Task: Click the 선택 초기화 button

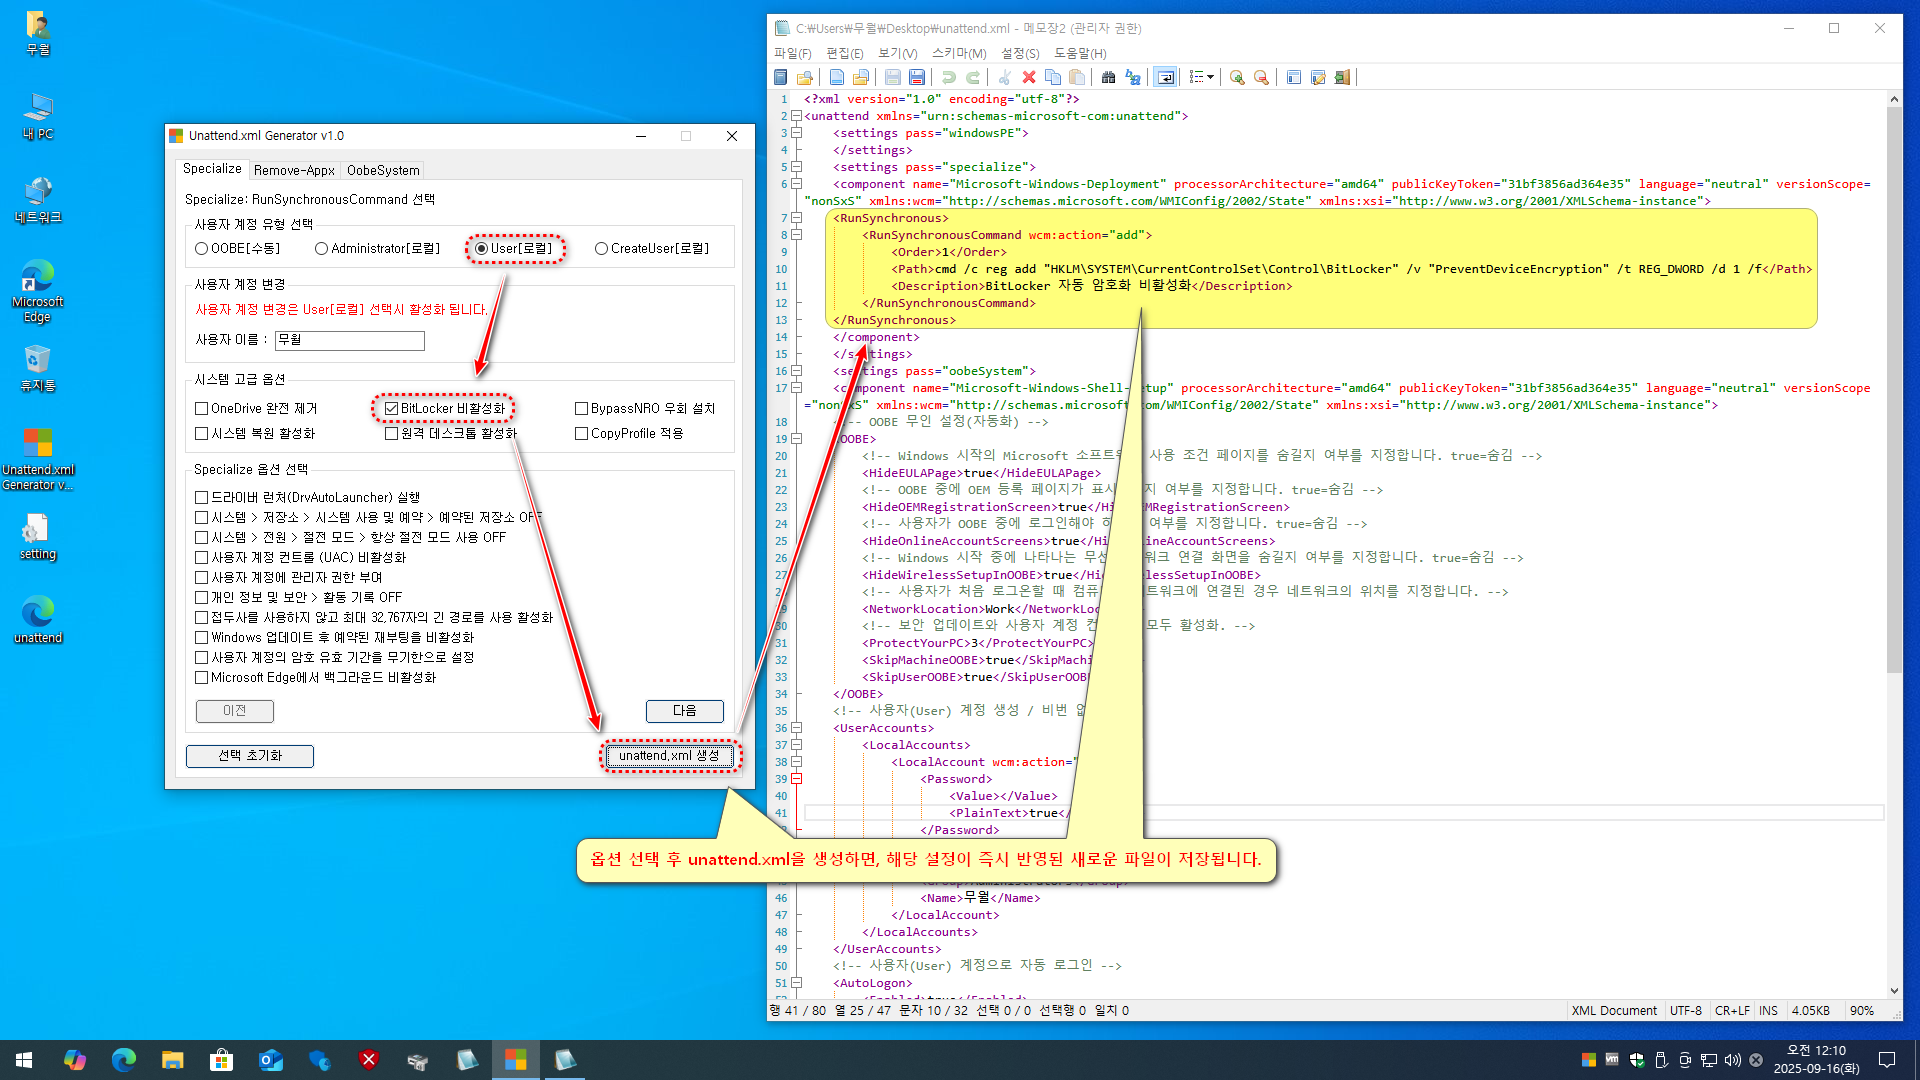Action: coord(250,755)
